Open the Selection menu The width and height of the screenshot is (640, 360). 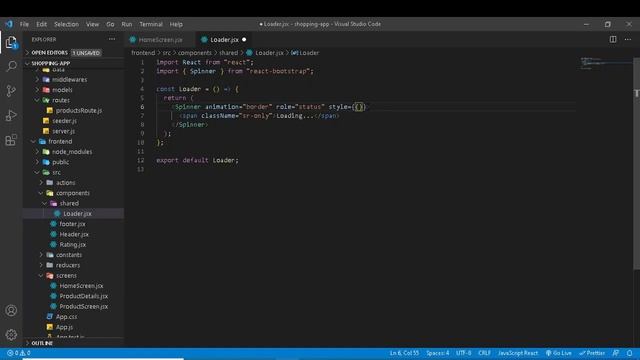tap(66, 24)
